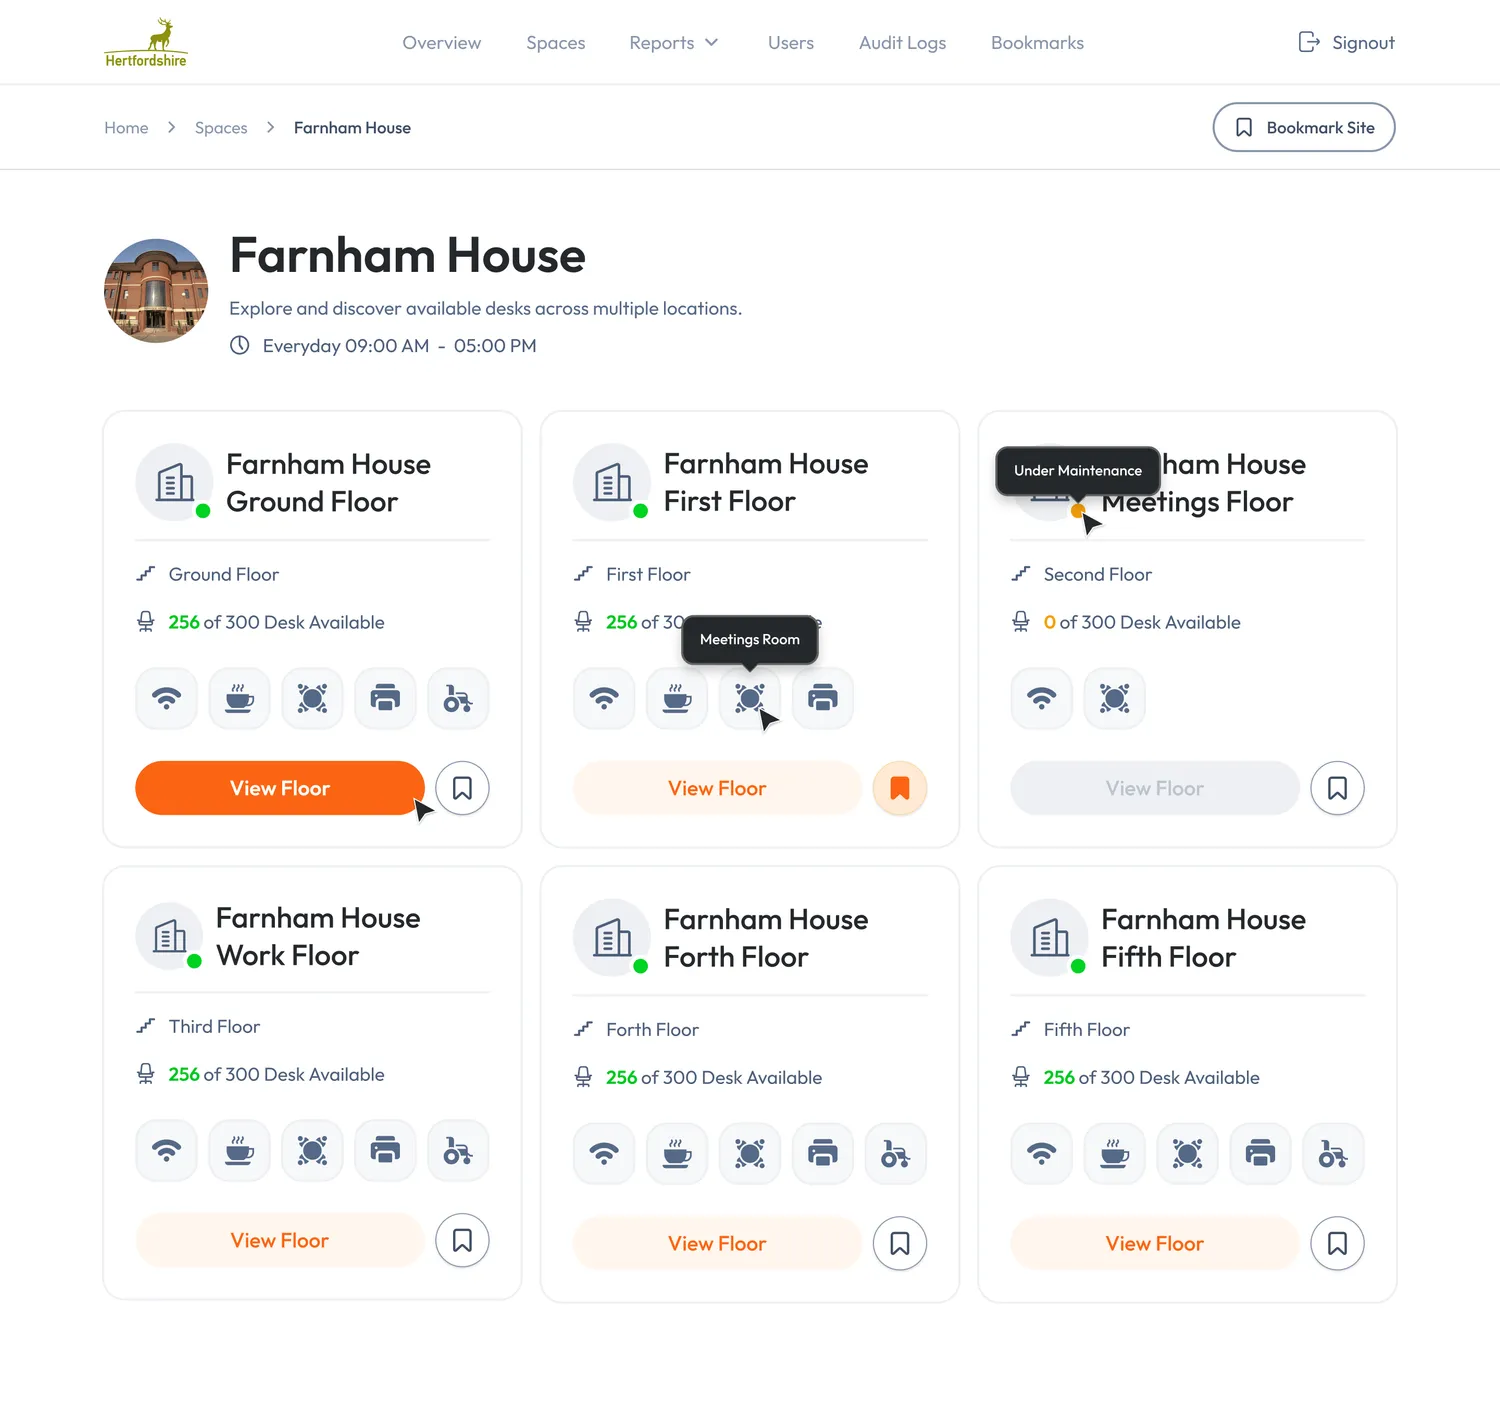1500x1406 pixels.
Task: Go to Spaces breadcrumb link
Action: [x=221, y=128]
